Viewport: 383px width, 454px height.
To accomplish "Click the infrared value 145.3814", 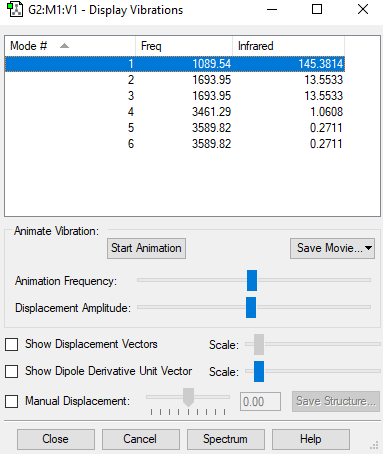I will pyautogui.click(x=320, y=64).
